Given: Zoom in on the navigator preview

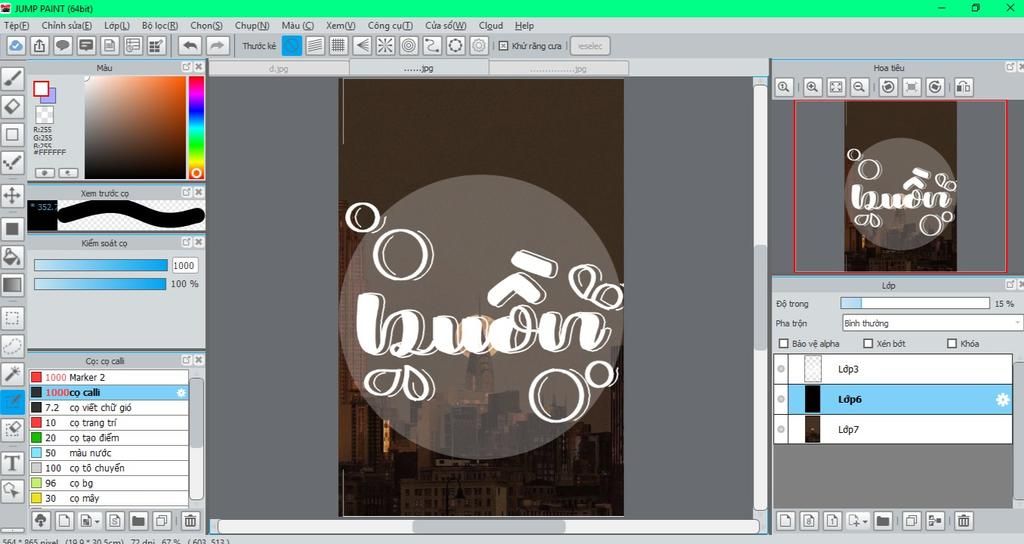Looking at the screenshot, I should pyautogui.click(x=812, y=87).
